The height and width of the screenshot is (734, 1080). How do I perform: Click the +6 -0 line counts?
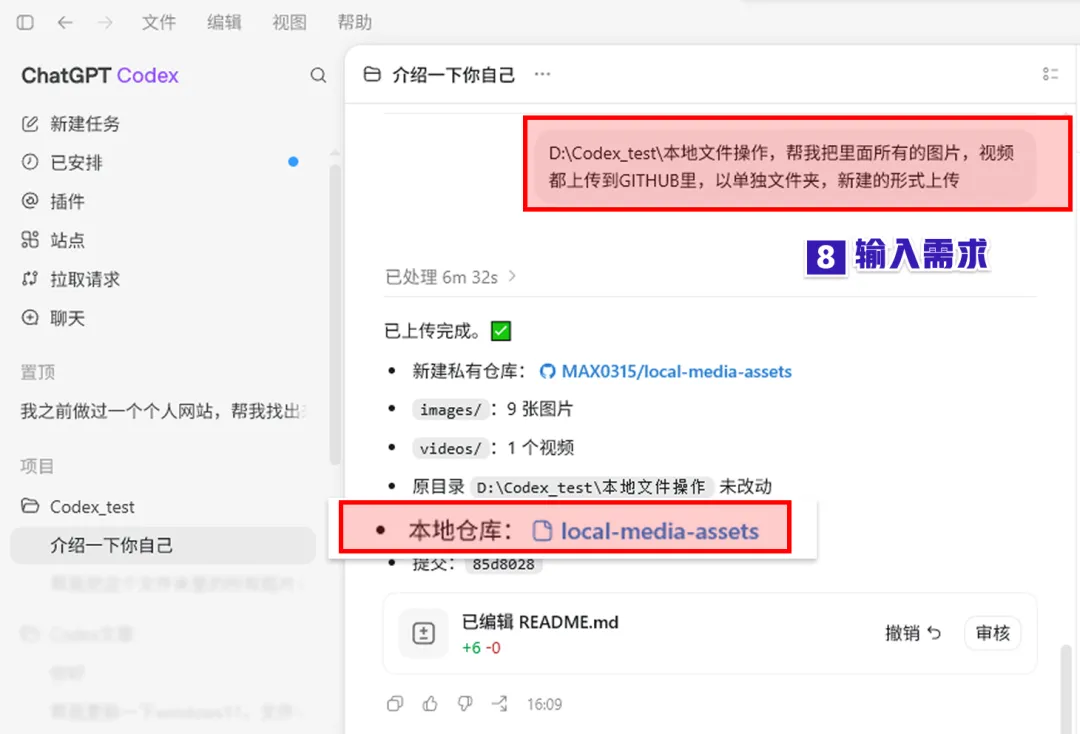[481, 648]
